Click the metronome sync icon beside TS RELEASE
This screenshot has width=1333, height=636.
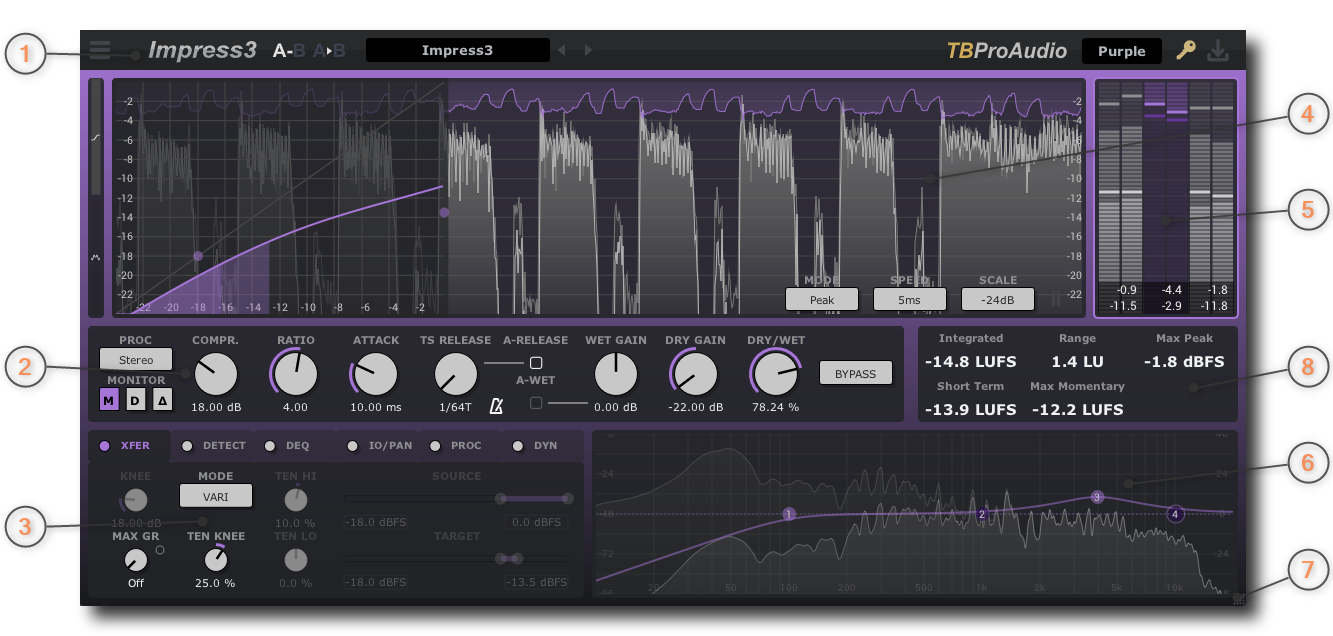(x=496, y=406)
